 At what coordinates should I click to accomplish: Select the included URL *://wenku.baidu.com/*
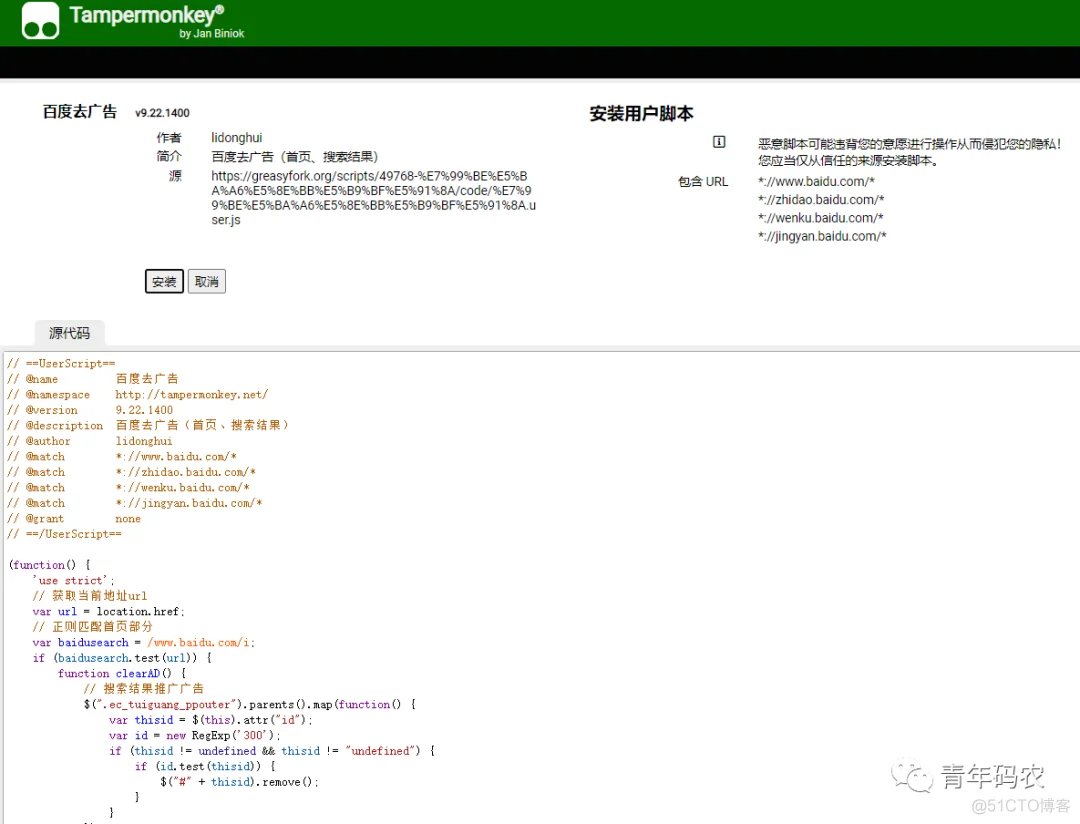820,218
